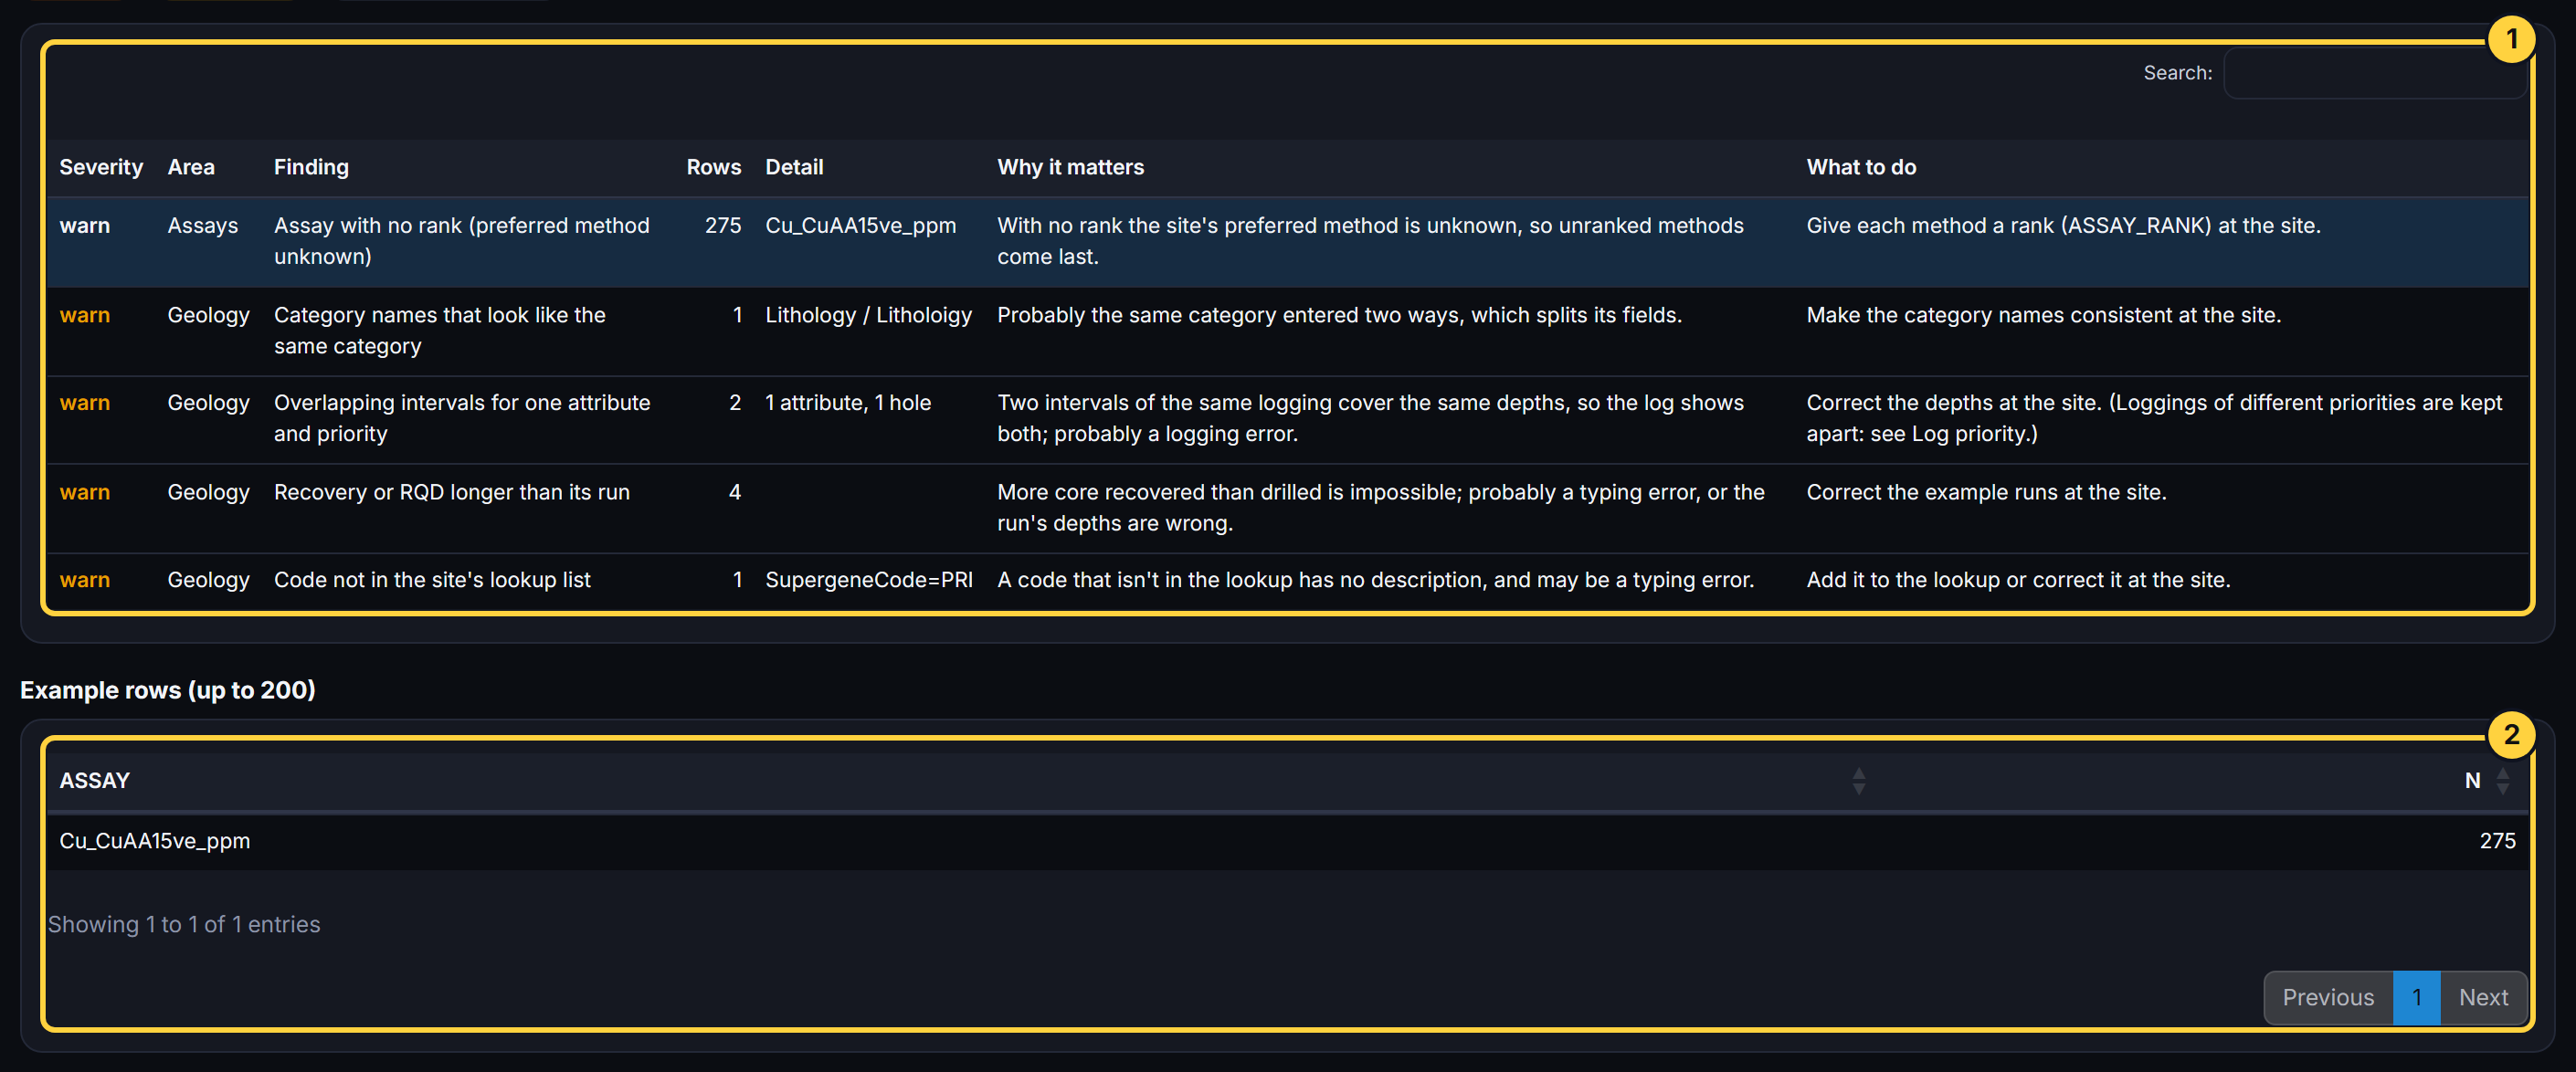Sort by the N column arrows
Image resolution: width=2576 pixels, height=1072 pixels.
[2502, 781]
